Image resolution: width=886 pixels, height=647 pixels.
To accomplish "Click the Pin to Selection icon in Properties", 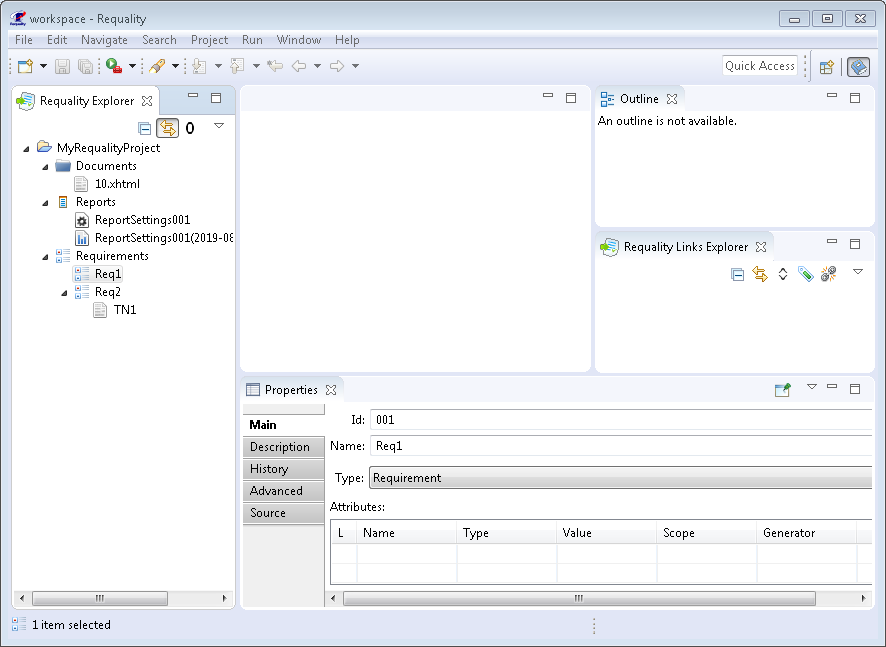I will (783, 390).
